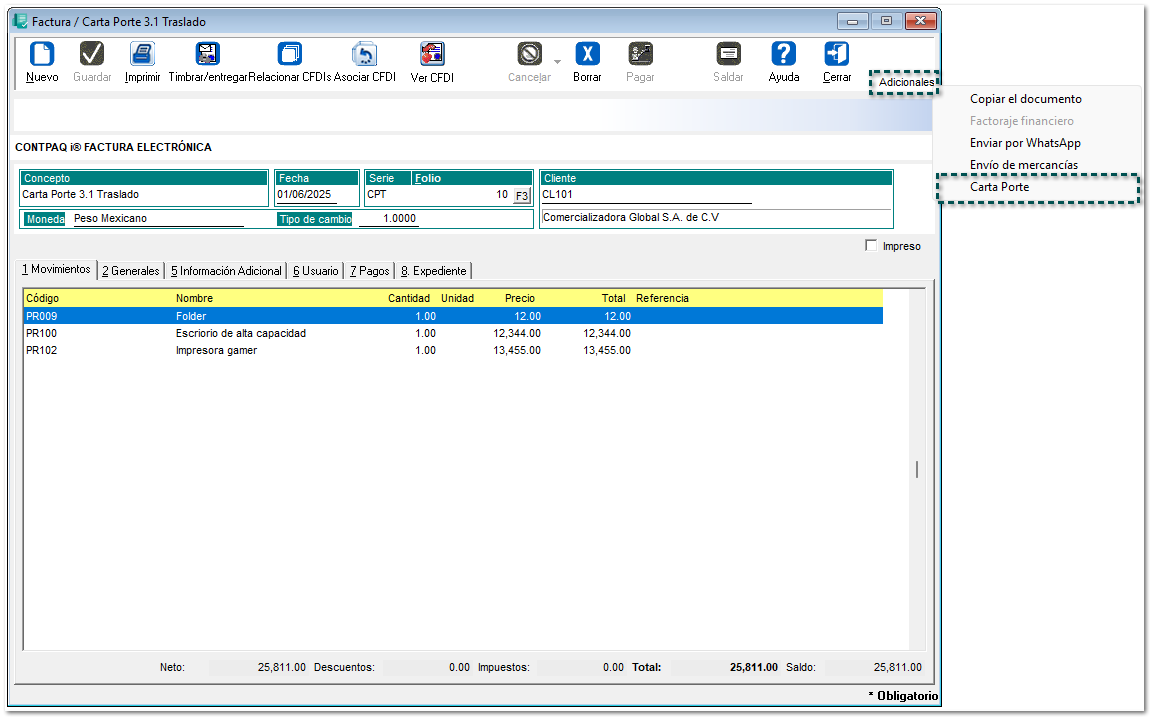Click the Asociar CFDI icon
This screenshot has width=1153, height=720.
pos(365,55)
